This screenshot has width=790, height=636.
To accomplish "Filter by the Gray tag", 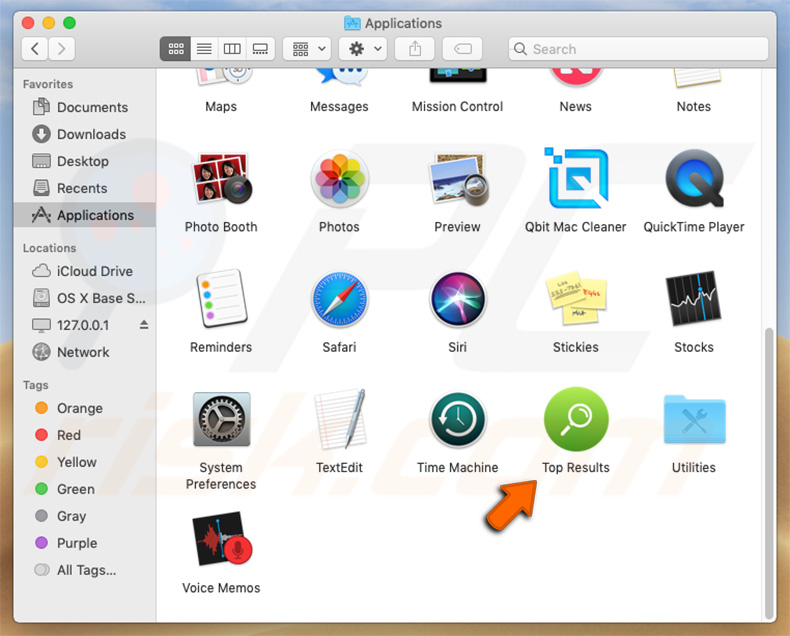I will click(x=85, y=516).
